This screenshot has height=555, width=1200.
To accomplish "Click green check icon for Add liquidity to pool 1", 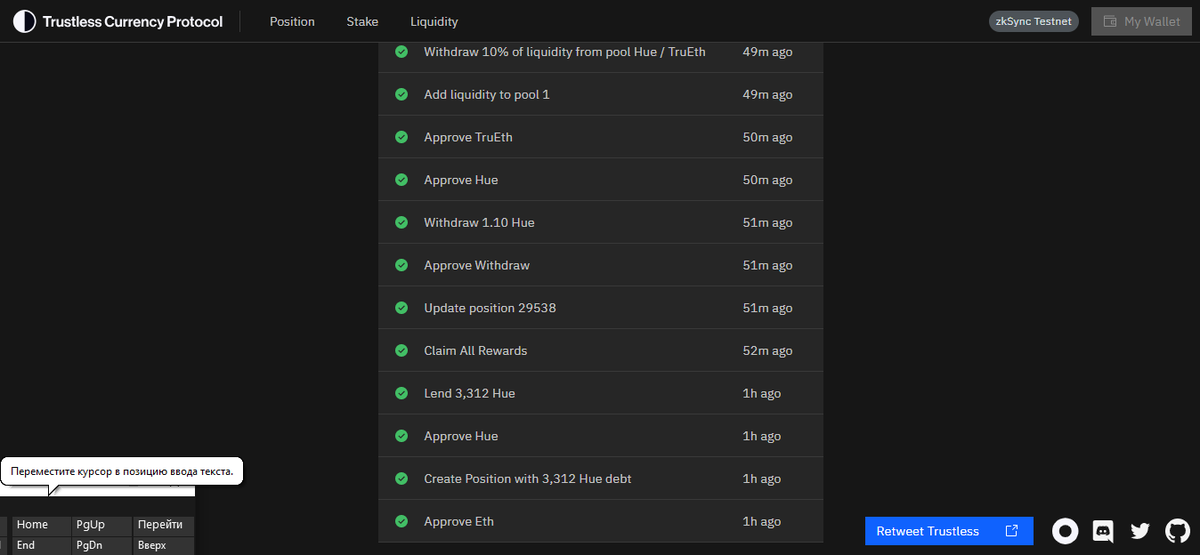I will pyautogui.click(x=401, y=94).
